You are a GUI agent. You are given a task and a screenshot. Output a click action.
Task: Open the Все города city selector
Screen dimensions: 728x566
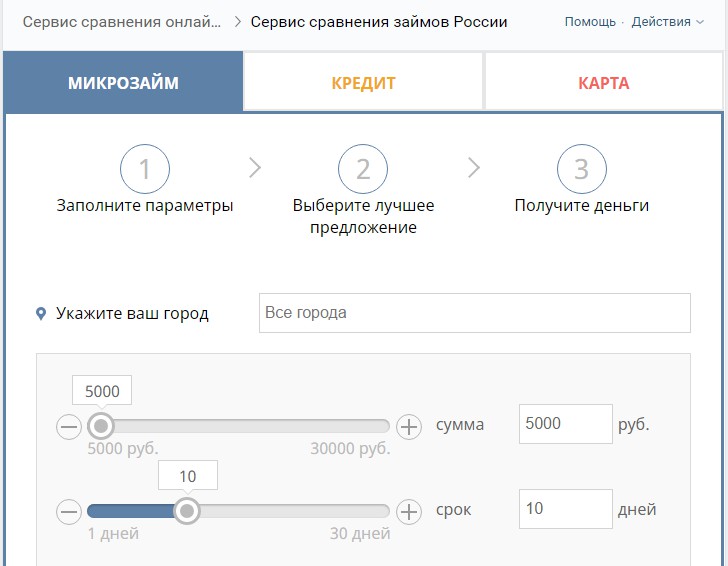click(x=474, y=313)
